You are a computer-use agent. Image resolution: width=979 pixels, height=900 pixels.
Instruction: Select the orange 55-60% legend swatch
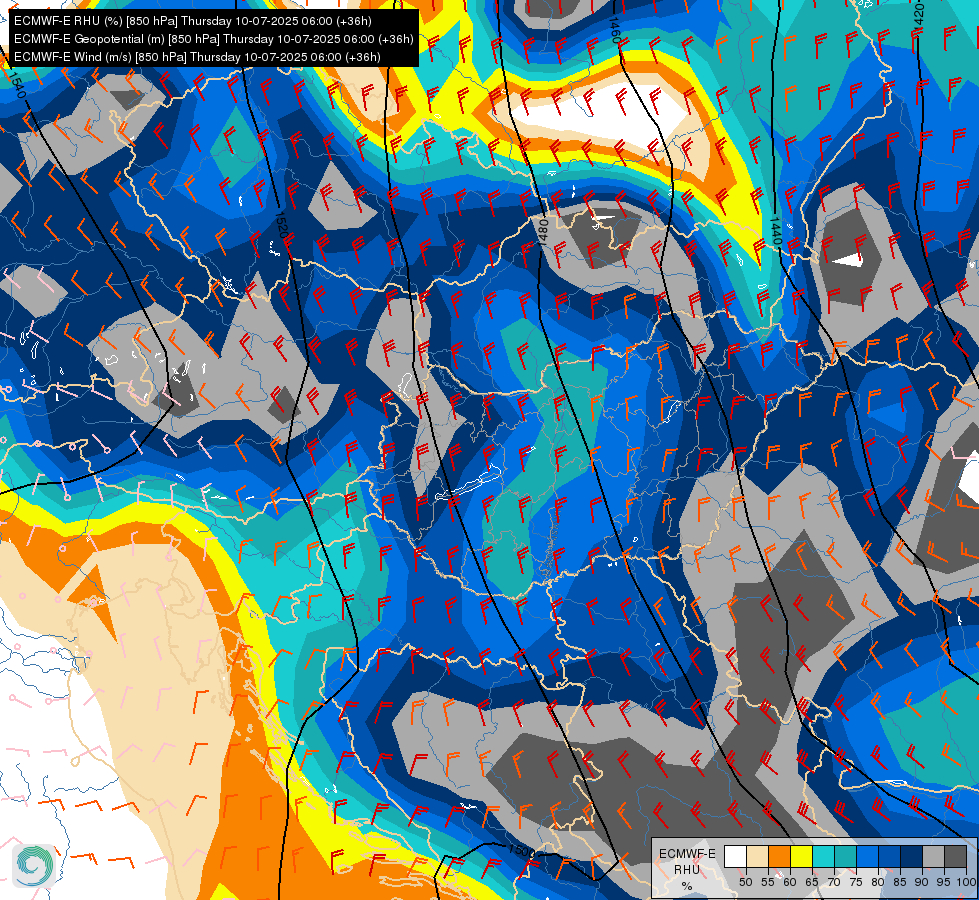tap(779, 856)
